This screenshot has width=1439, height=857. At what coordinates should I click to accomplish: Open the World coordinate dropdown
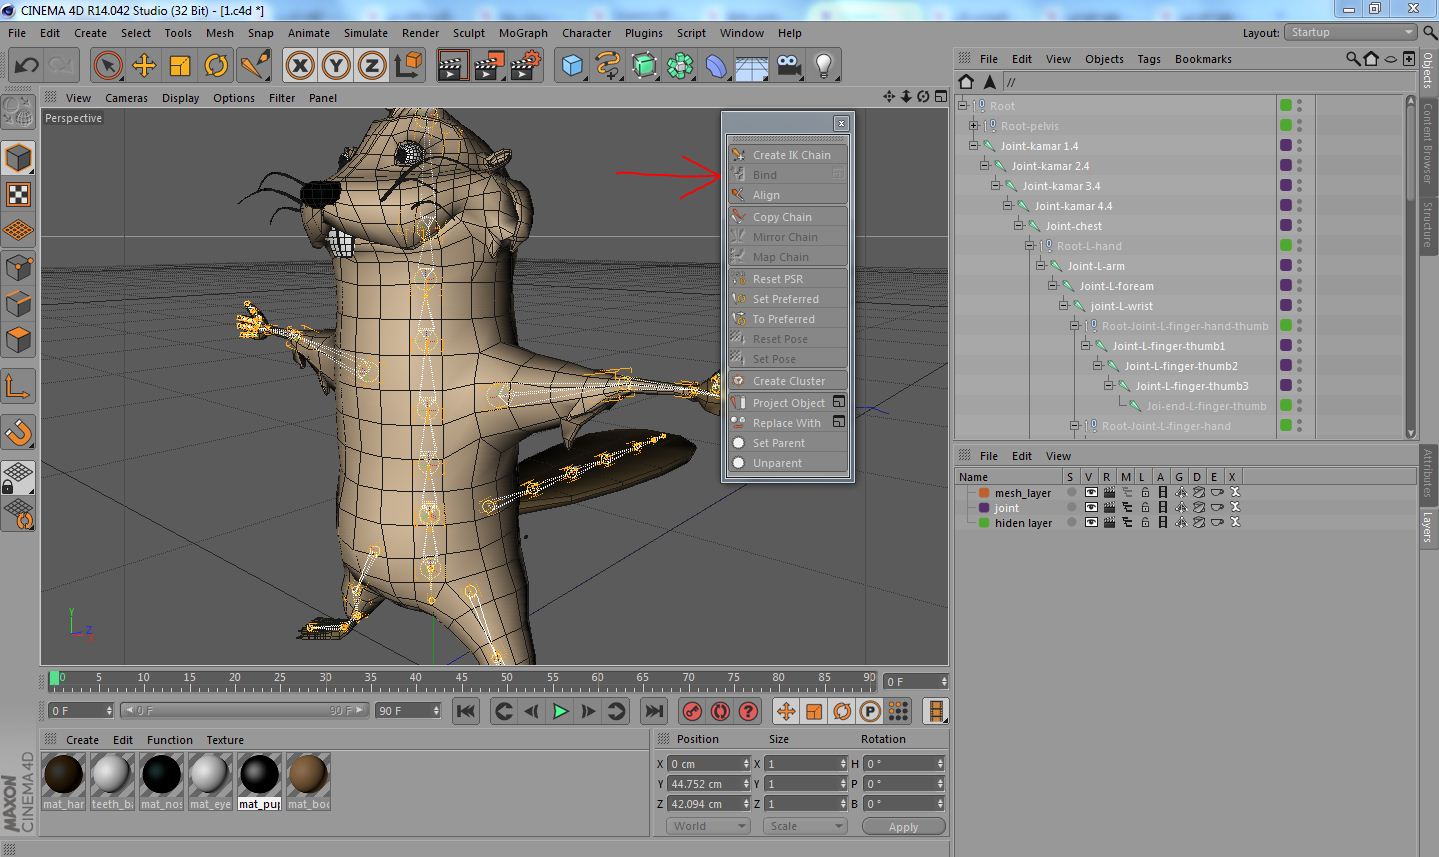tap(708, 826)
